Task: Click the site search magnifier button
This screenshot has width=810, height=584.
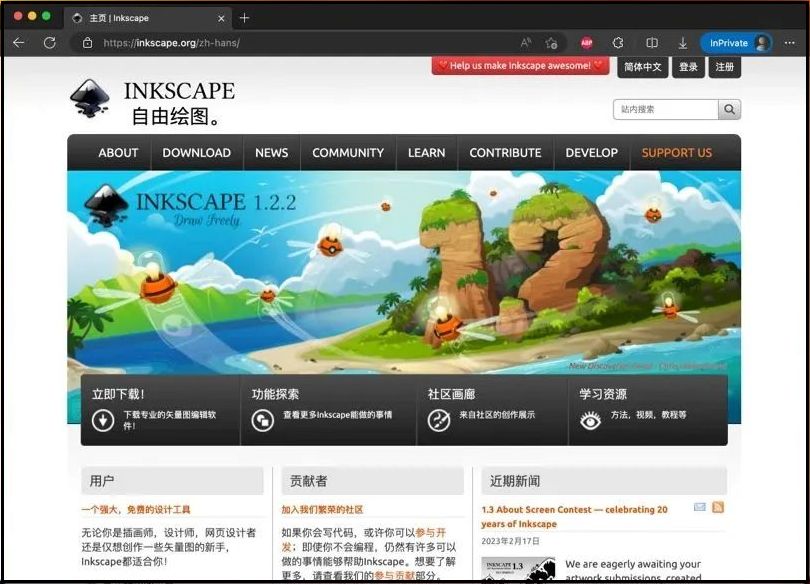Action: (730, 110)
